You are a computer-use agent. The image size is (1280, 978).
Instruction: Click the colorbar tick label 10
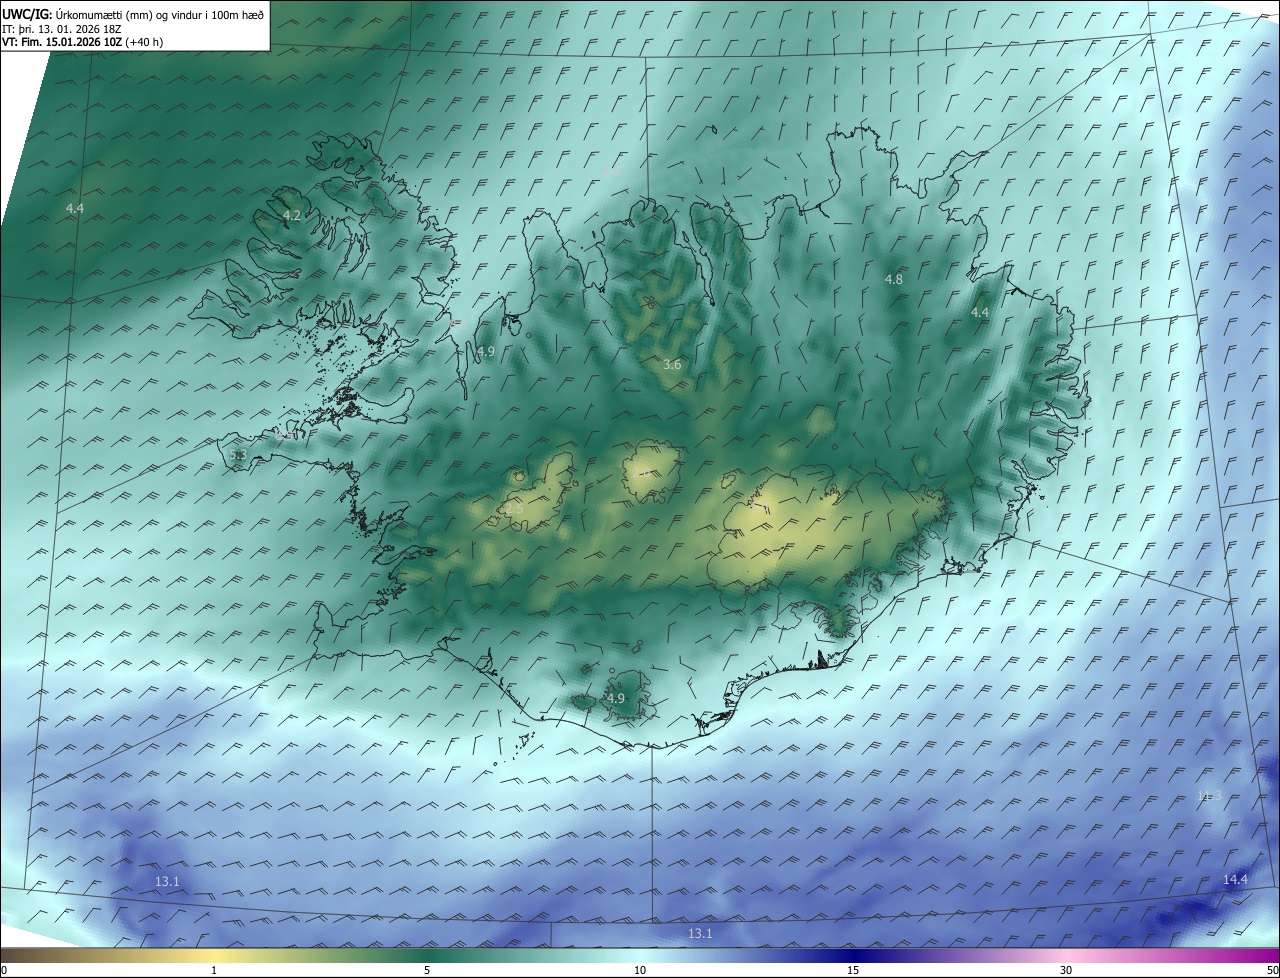(x=640, y=970)
